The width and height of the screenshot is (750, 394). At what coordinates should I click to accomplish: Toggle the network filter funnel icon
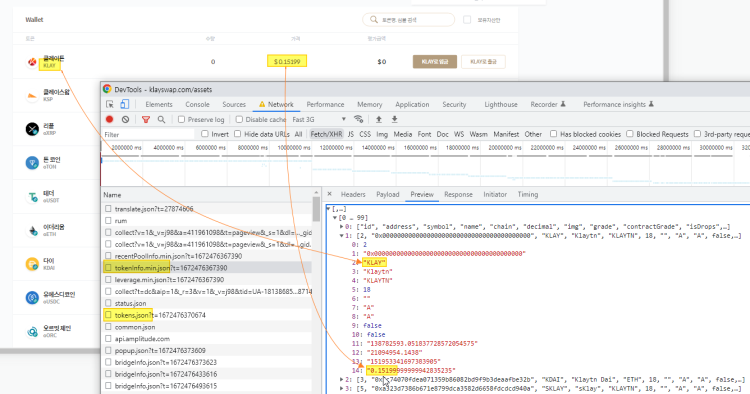click(x=146, y=120)
